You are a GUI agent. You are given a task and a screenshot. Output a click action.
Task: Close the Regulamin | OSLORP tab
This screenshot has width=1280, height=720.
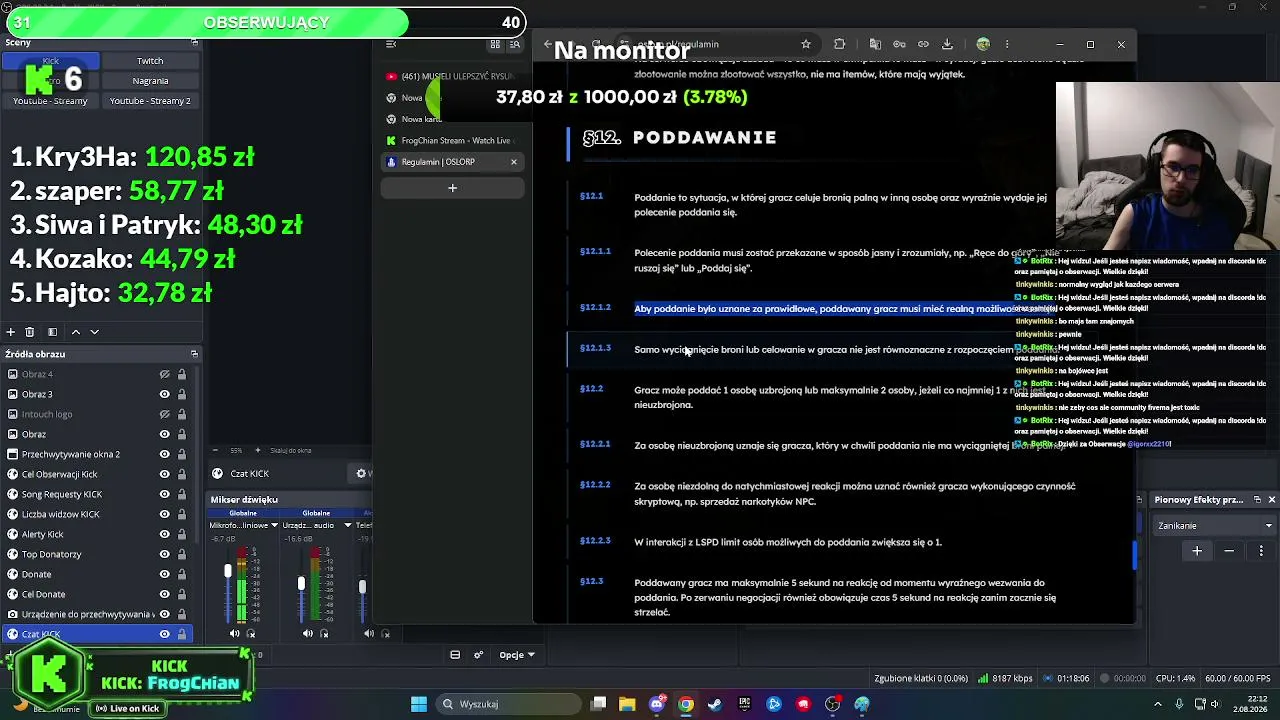(514, 162)
